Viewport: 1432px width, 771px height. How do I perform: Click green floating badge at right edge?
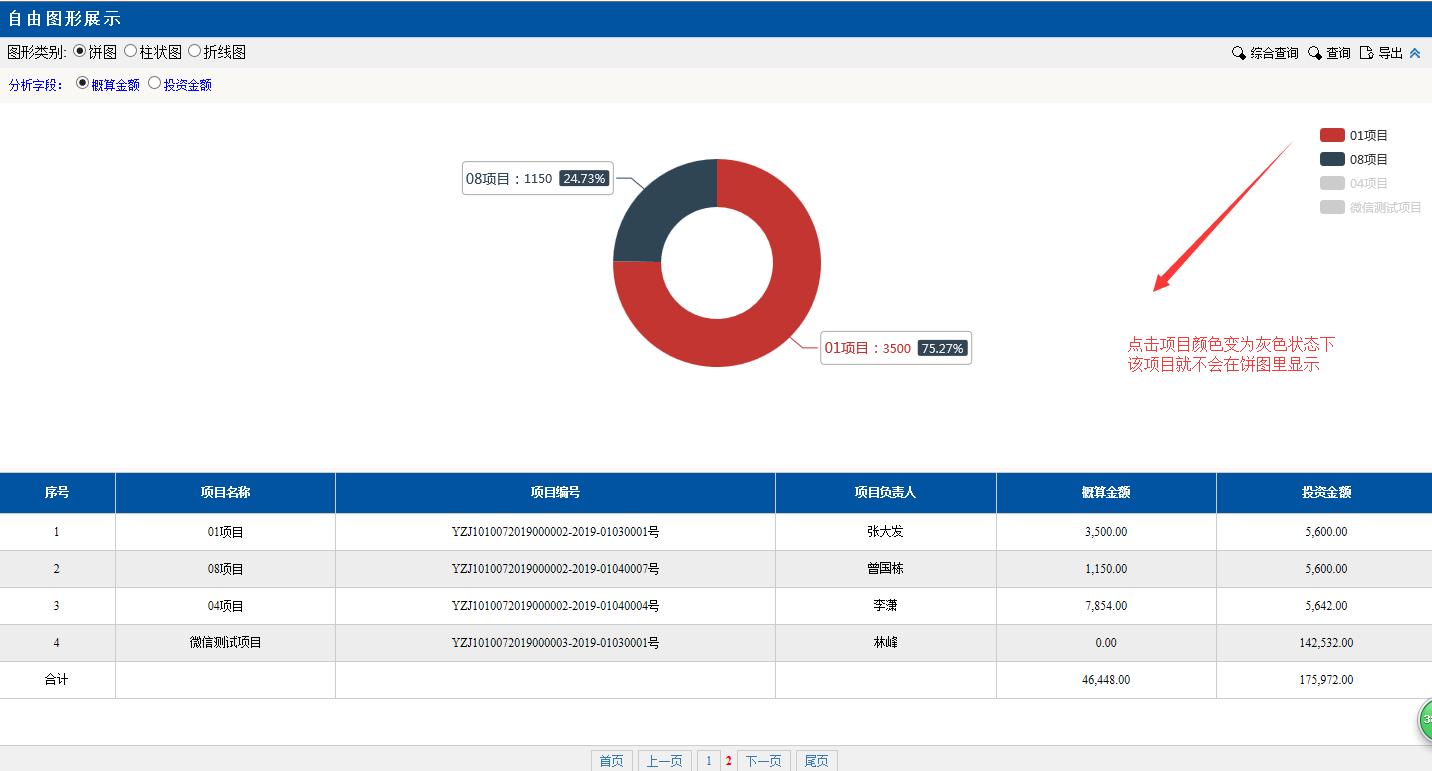tap(1426, 720)
